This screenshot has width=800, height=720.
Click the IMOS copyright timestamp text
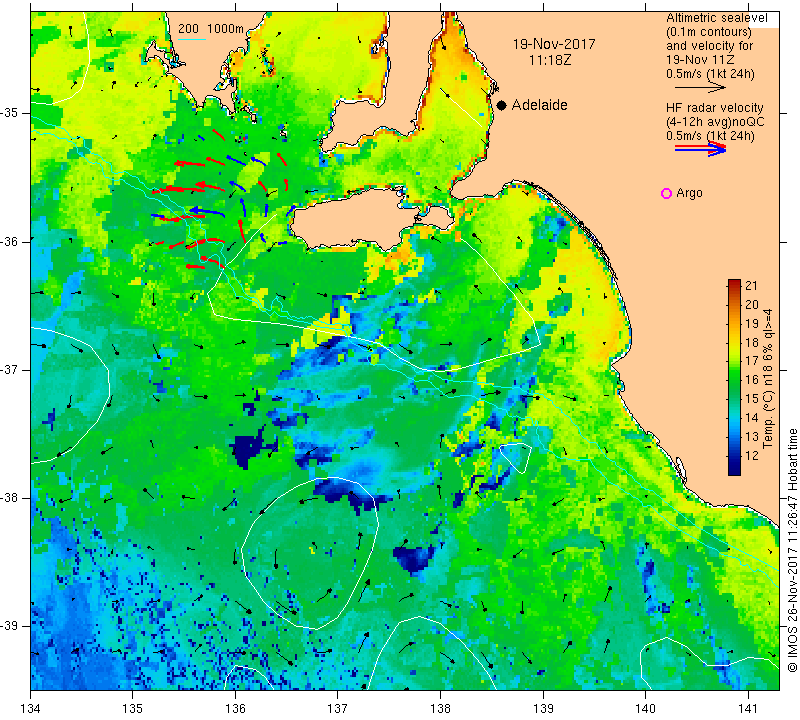tap(792, 550)
